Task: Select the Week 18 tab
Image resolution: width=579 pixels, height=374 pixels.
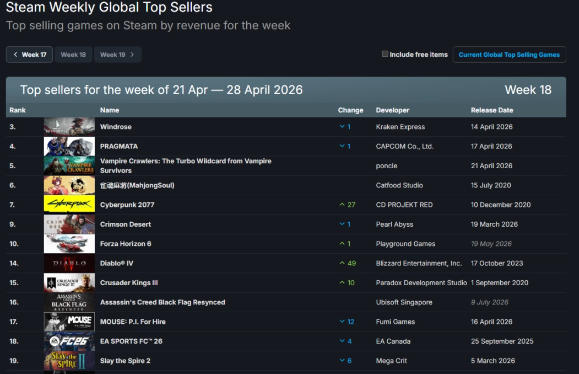Action: (x=73, y=55)
